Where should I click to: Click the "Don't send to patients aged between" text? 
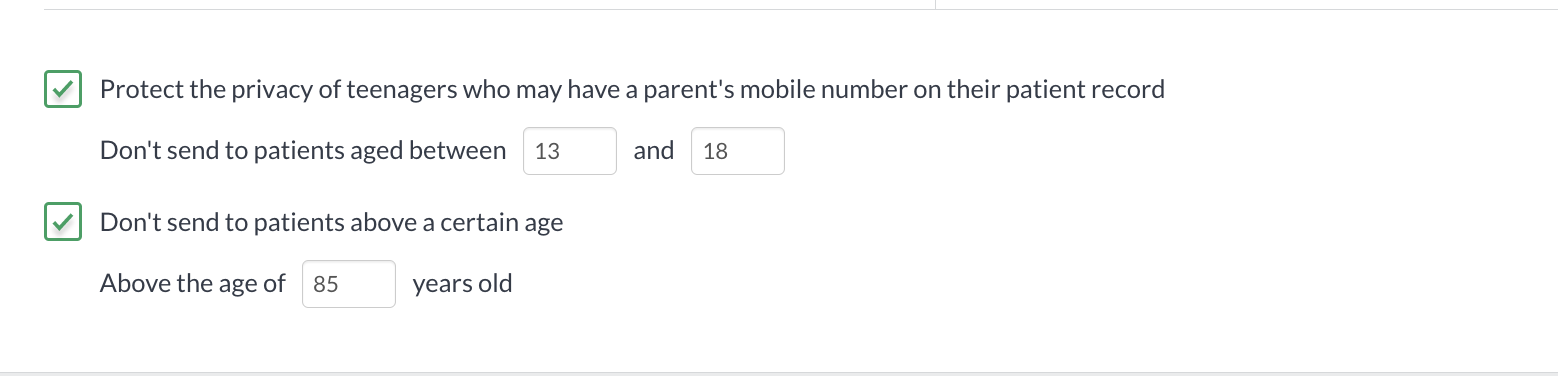tap(303, 151)
